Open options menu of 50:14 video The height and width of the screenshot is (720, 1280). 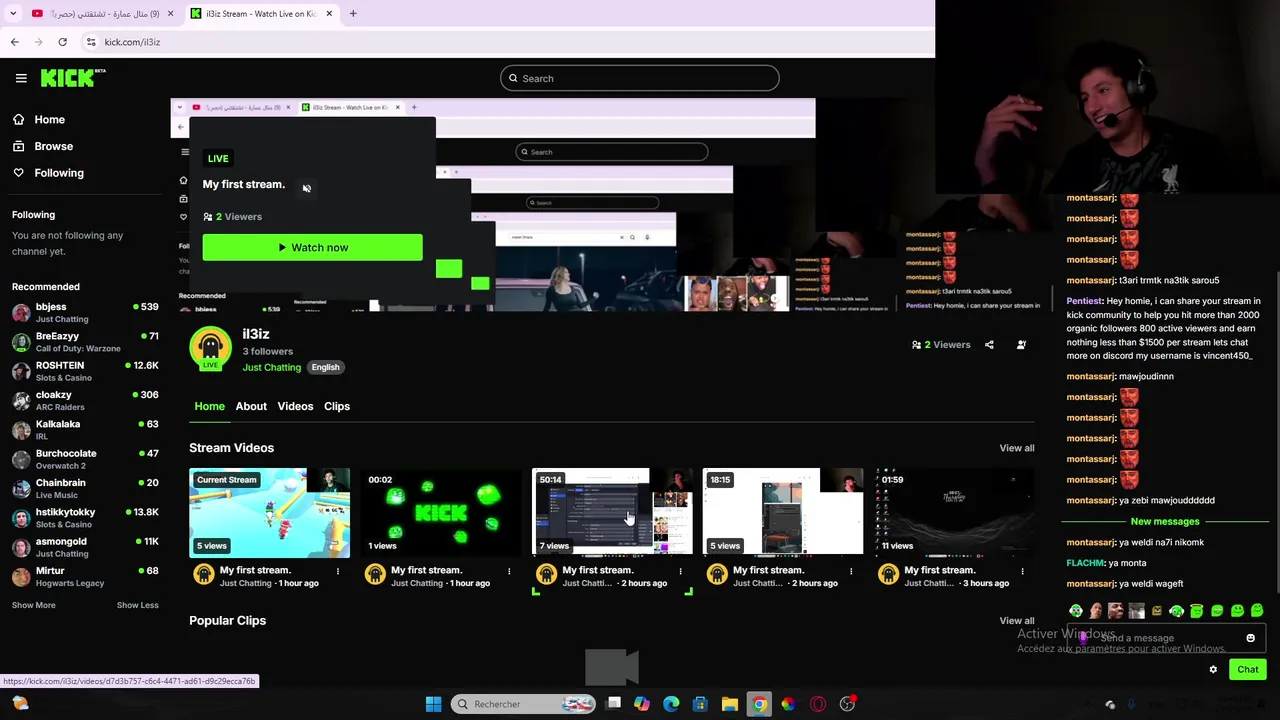680,572
